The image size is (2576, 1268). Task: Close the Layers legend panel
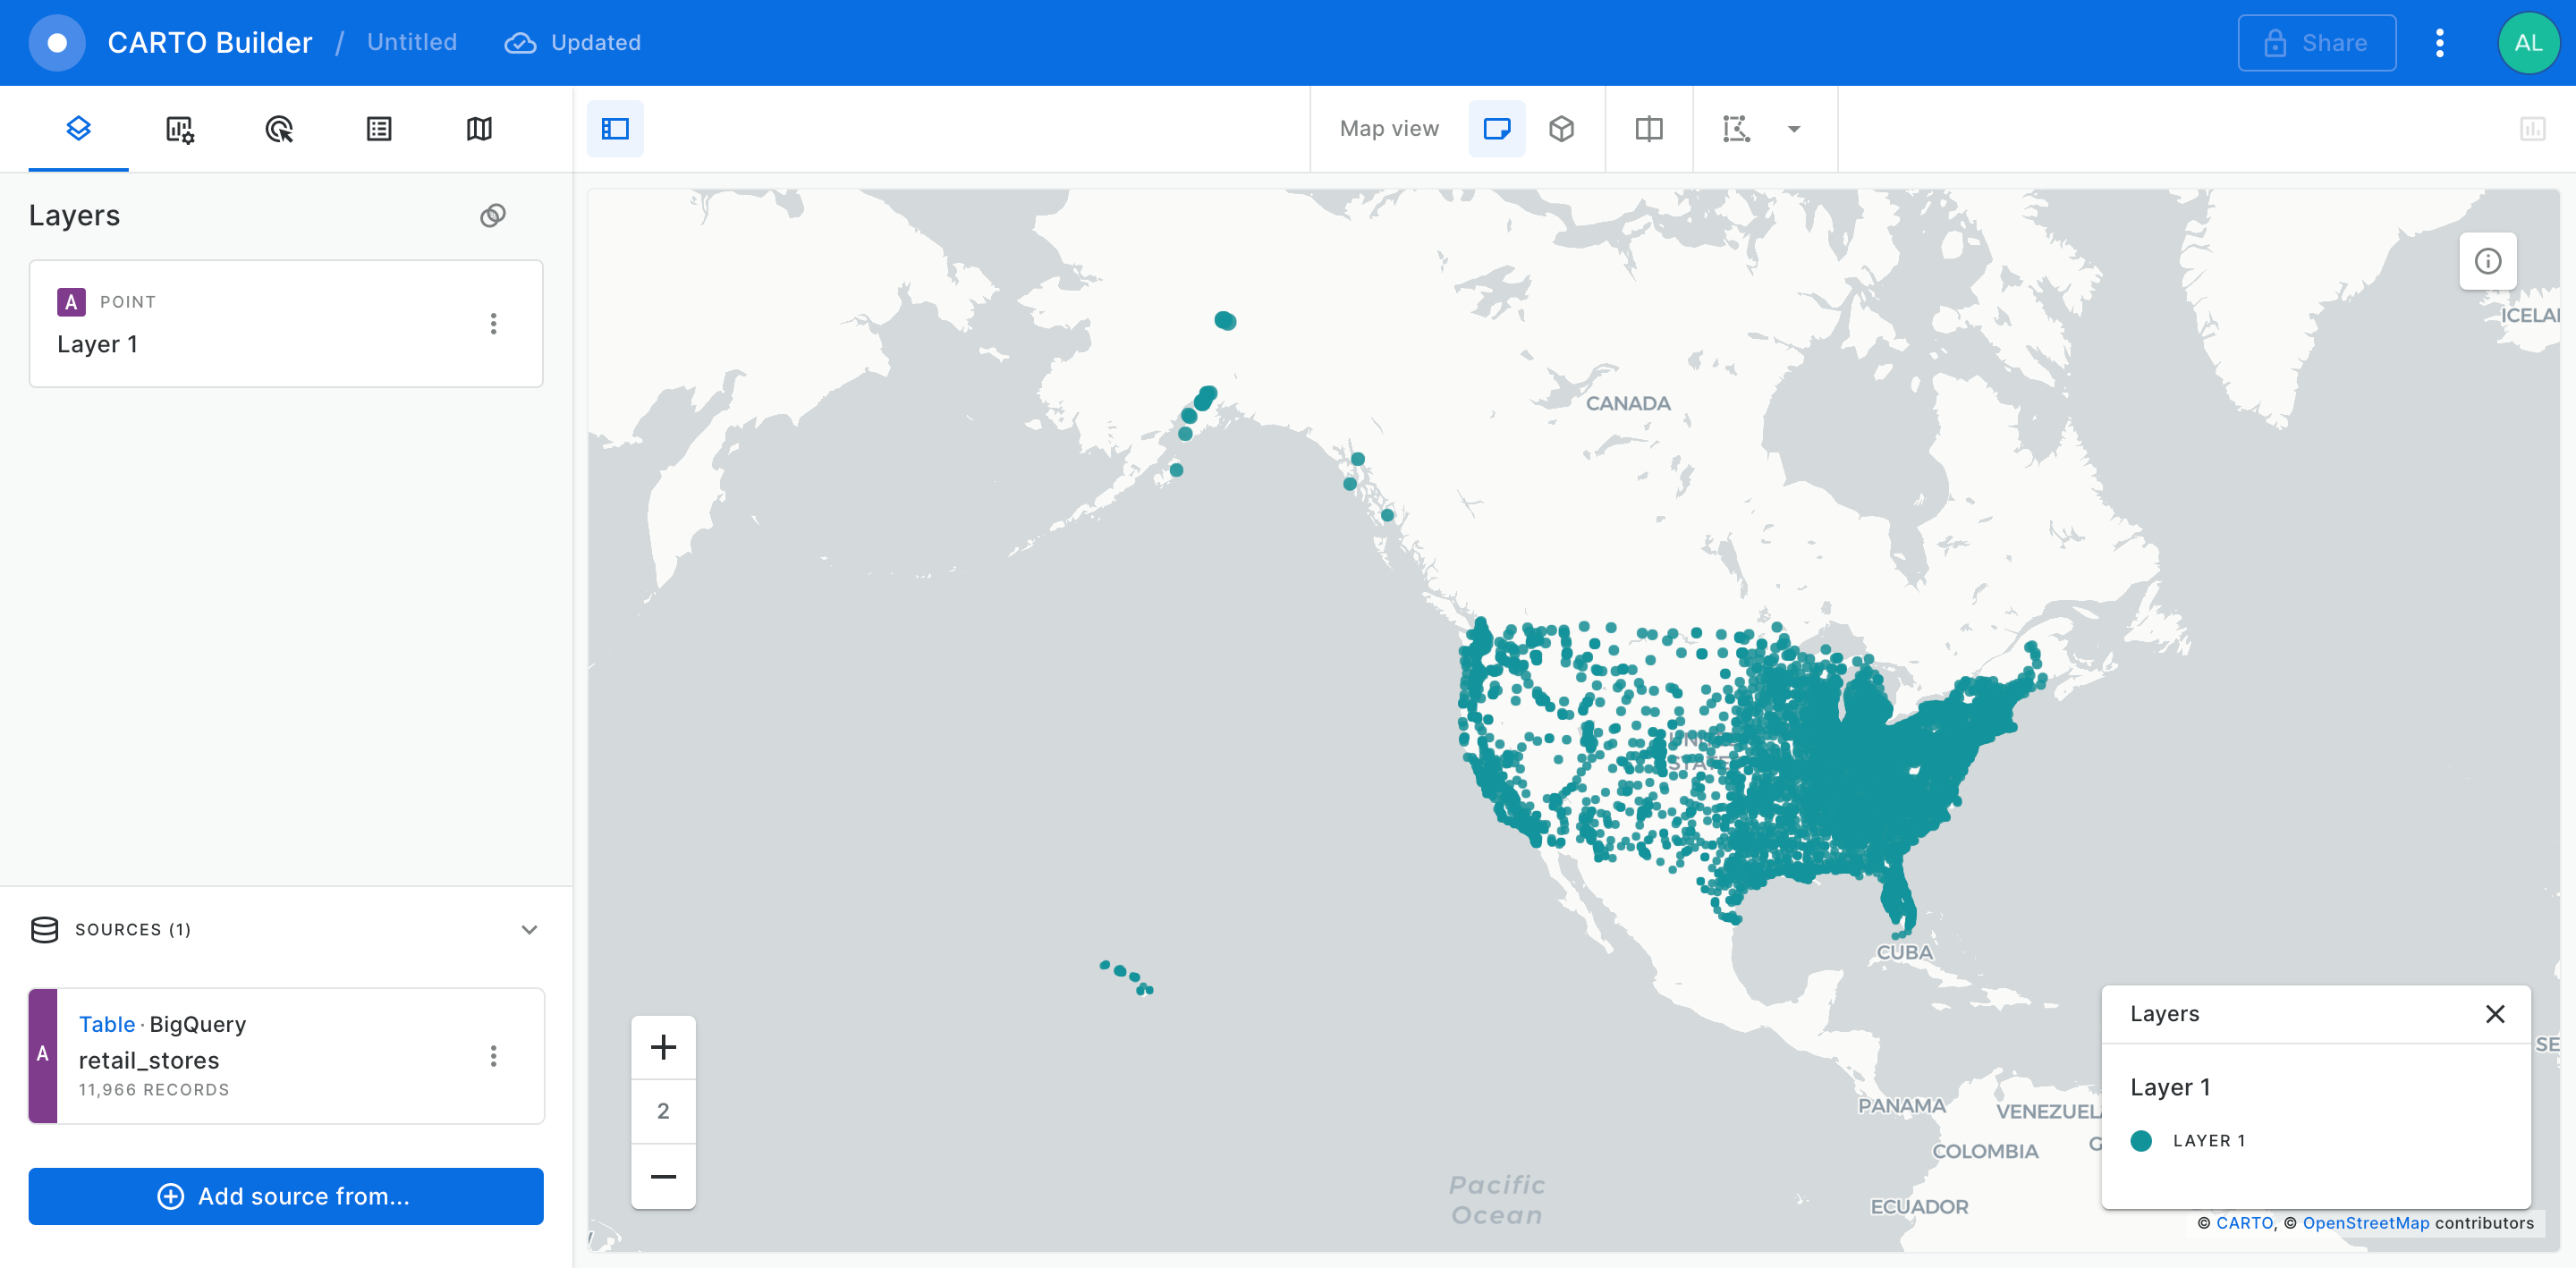tap(2495, 1014)
